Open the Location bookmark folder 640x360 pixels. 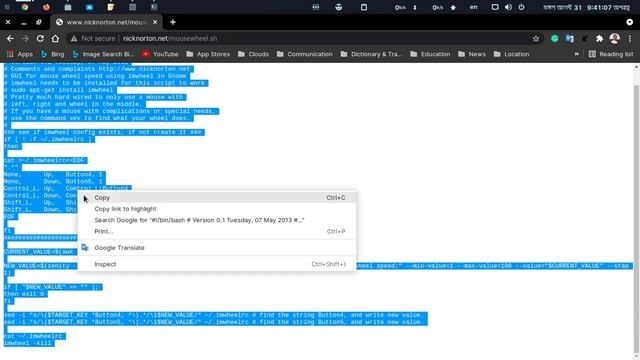[511, 54]
